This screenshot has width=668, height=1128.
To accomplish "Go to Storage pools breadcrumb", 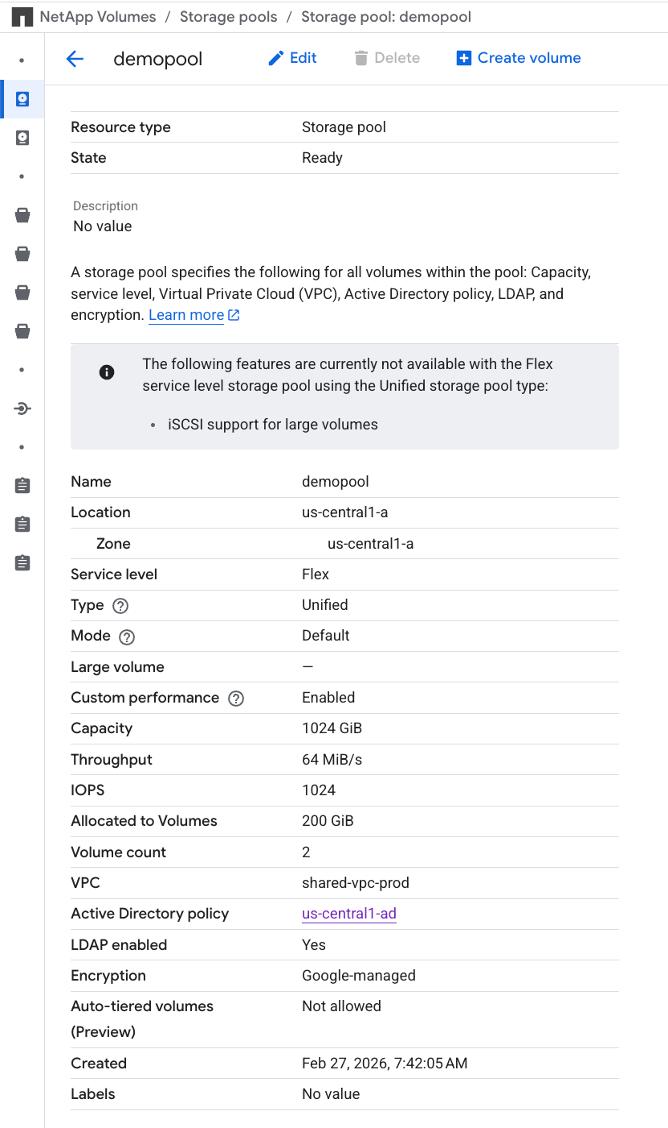I will 228,17.
